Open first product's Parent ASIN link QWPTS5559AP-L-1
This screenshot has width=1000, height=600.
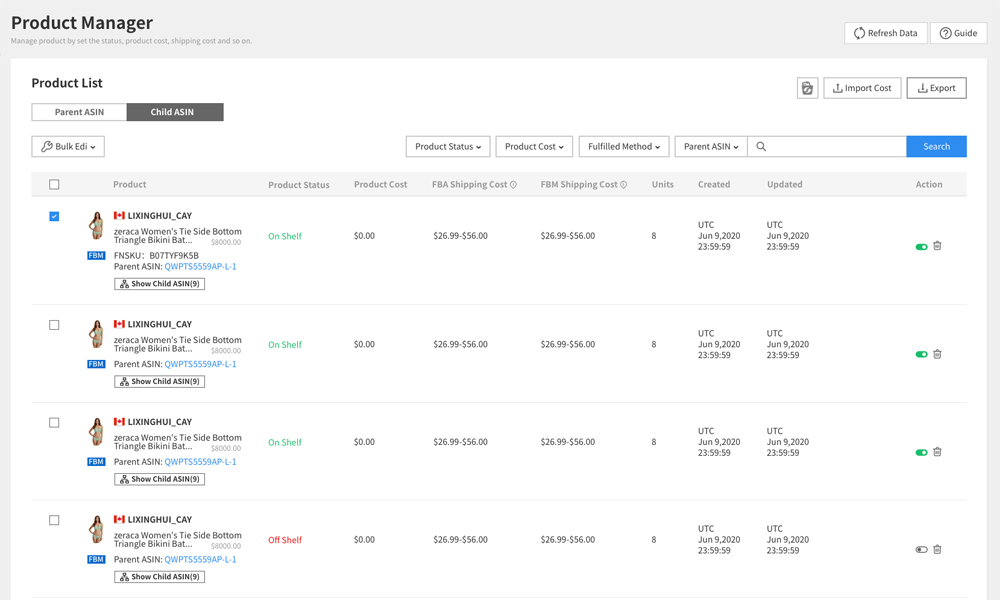(200, 267)
